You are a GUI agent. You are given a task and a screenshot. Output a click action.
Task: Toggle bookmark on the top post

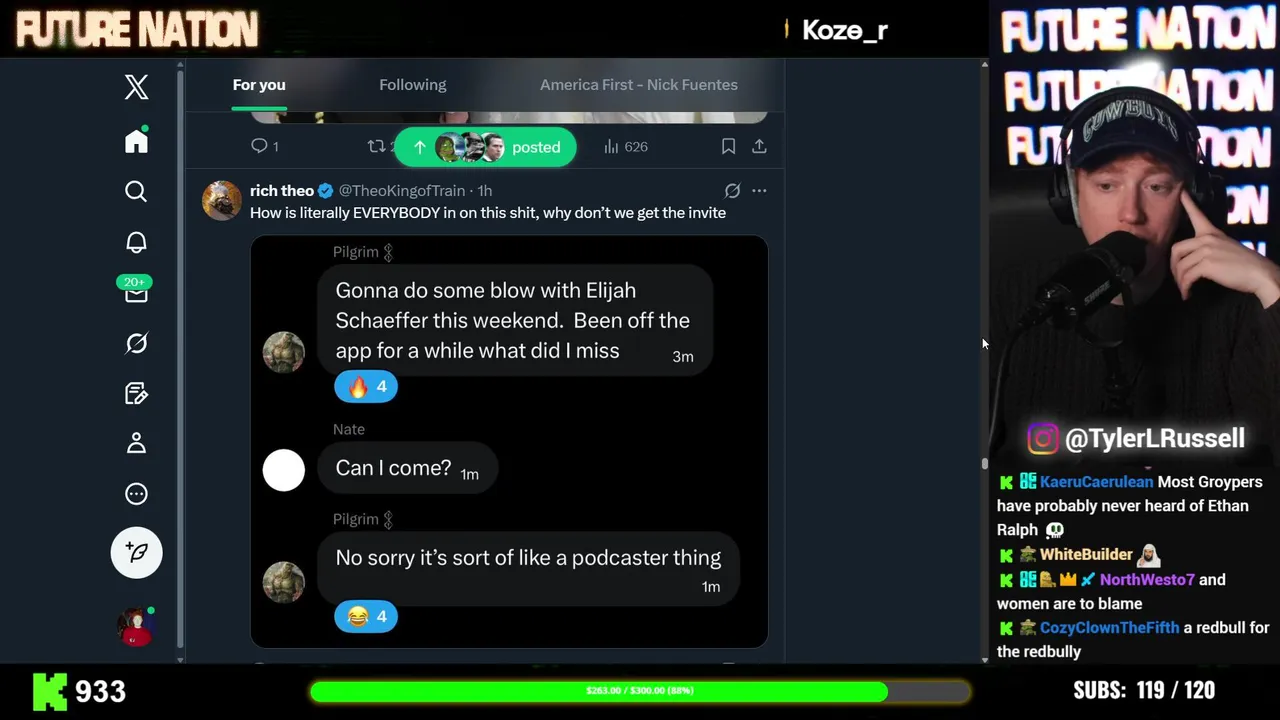(728, 147)
